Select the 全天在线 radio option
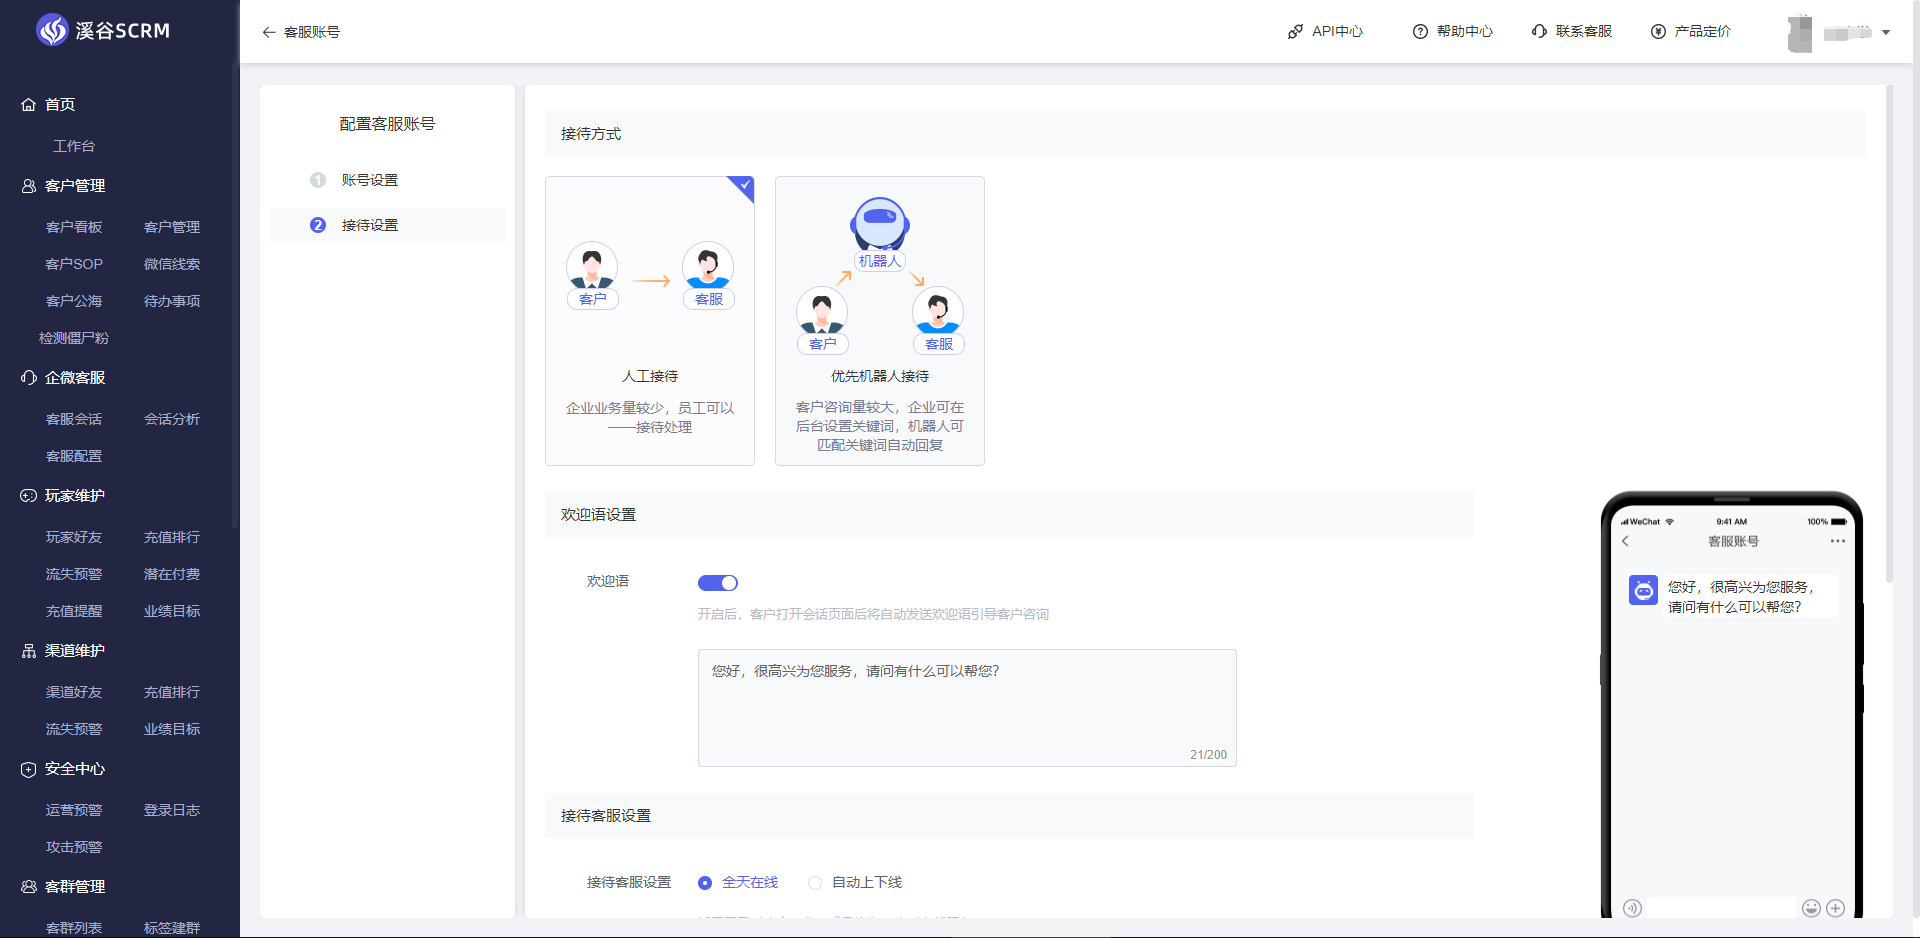The image size is (1920, 938). coord(705,883)
